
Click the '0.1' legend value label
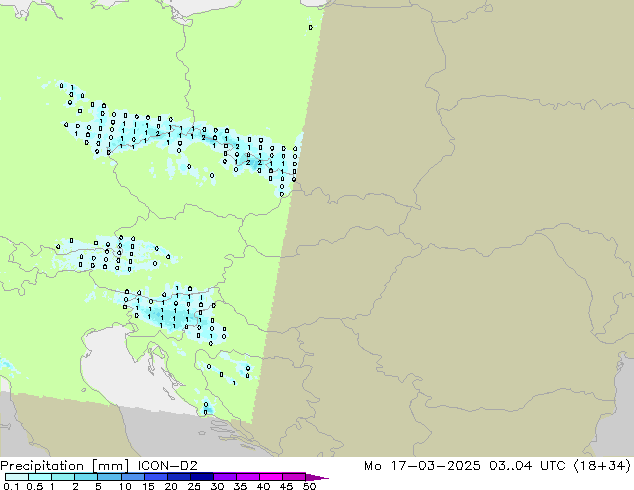point(11,486)
